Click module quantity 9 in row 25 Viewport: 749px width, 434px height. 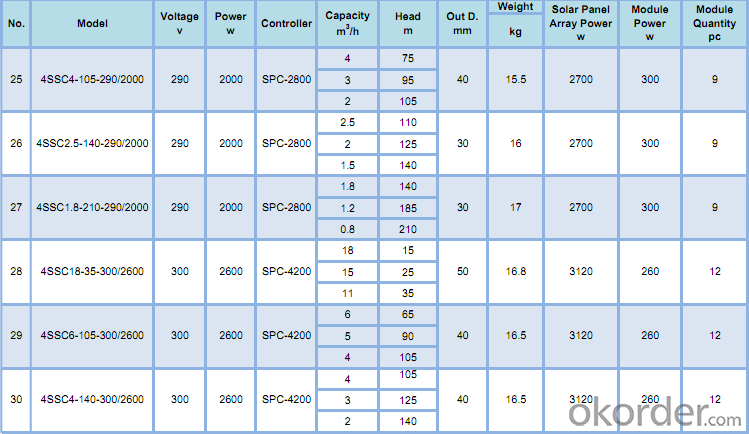715,79
